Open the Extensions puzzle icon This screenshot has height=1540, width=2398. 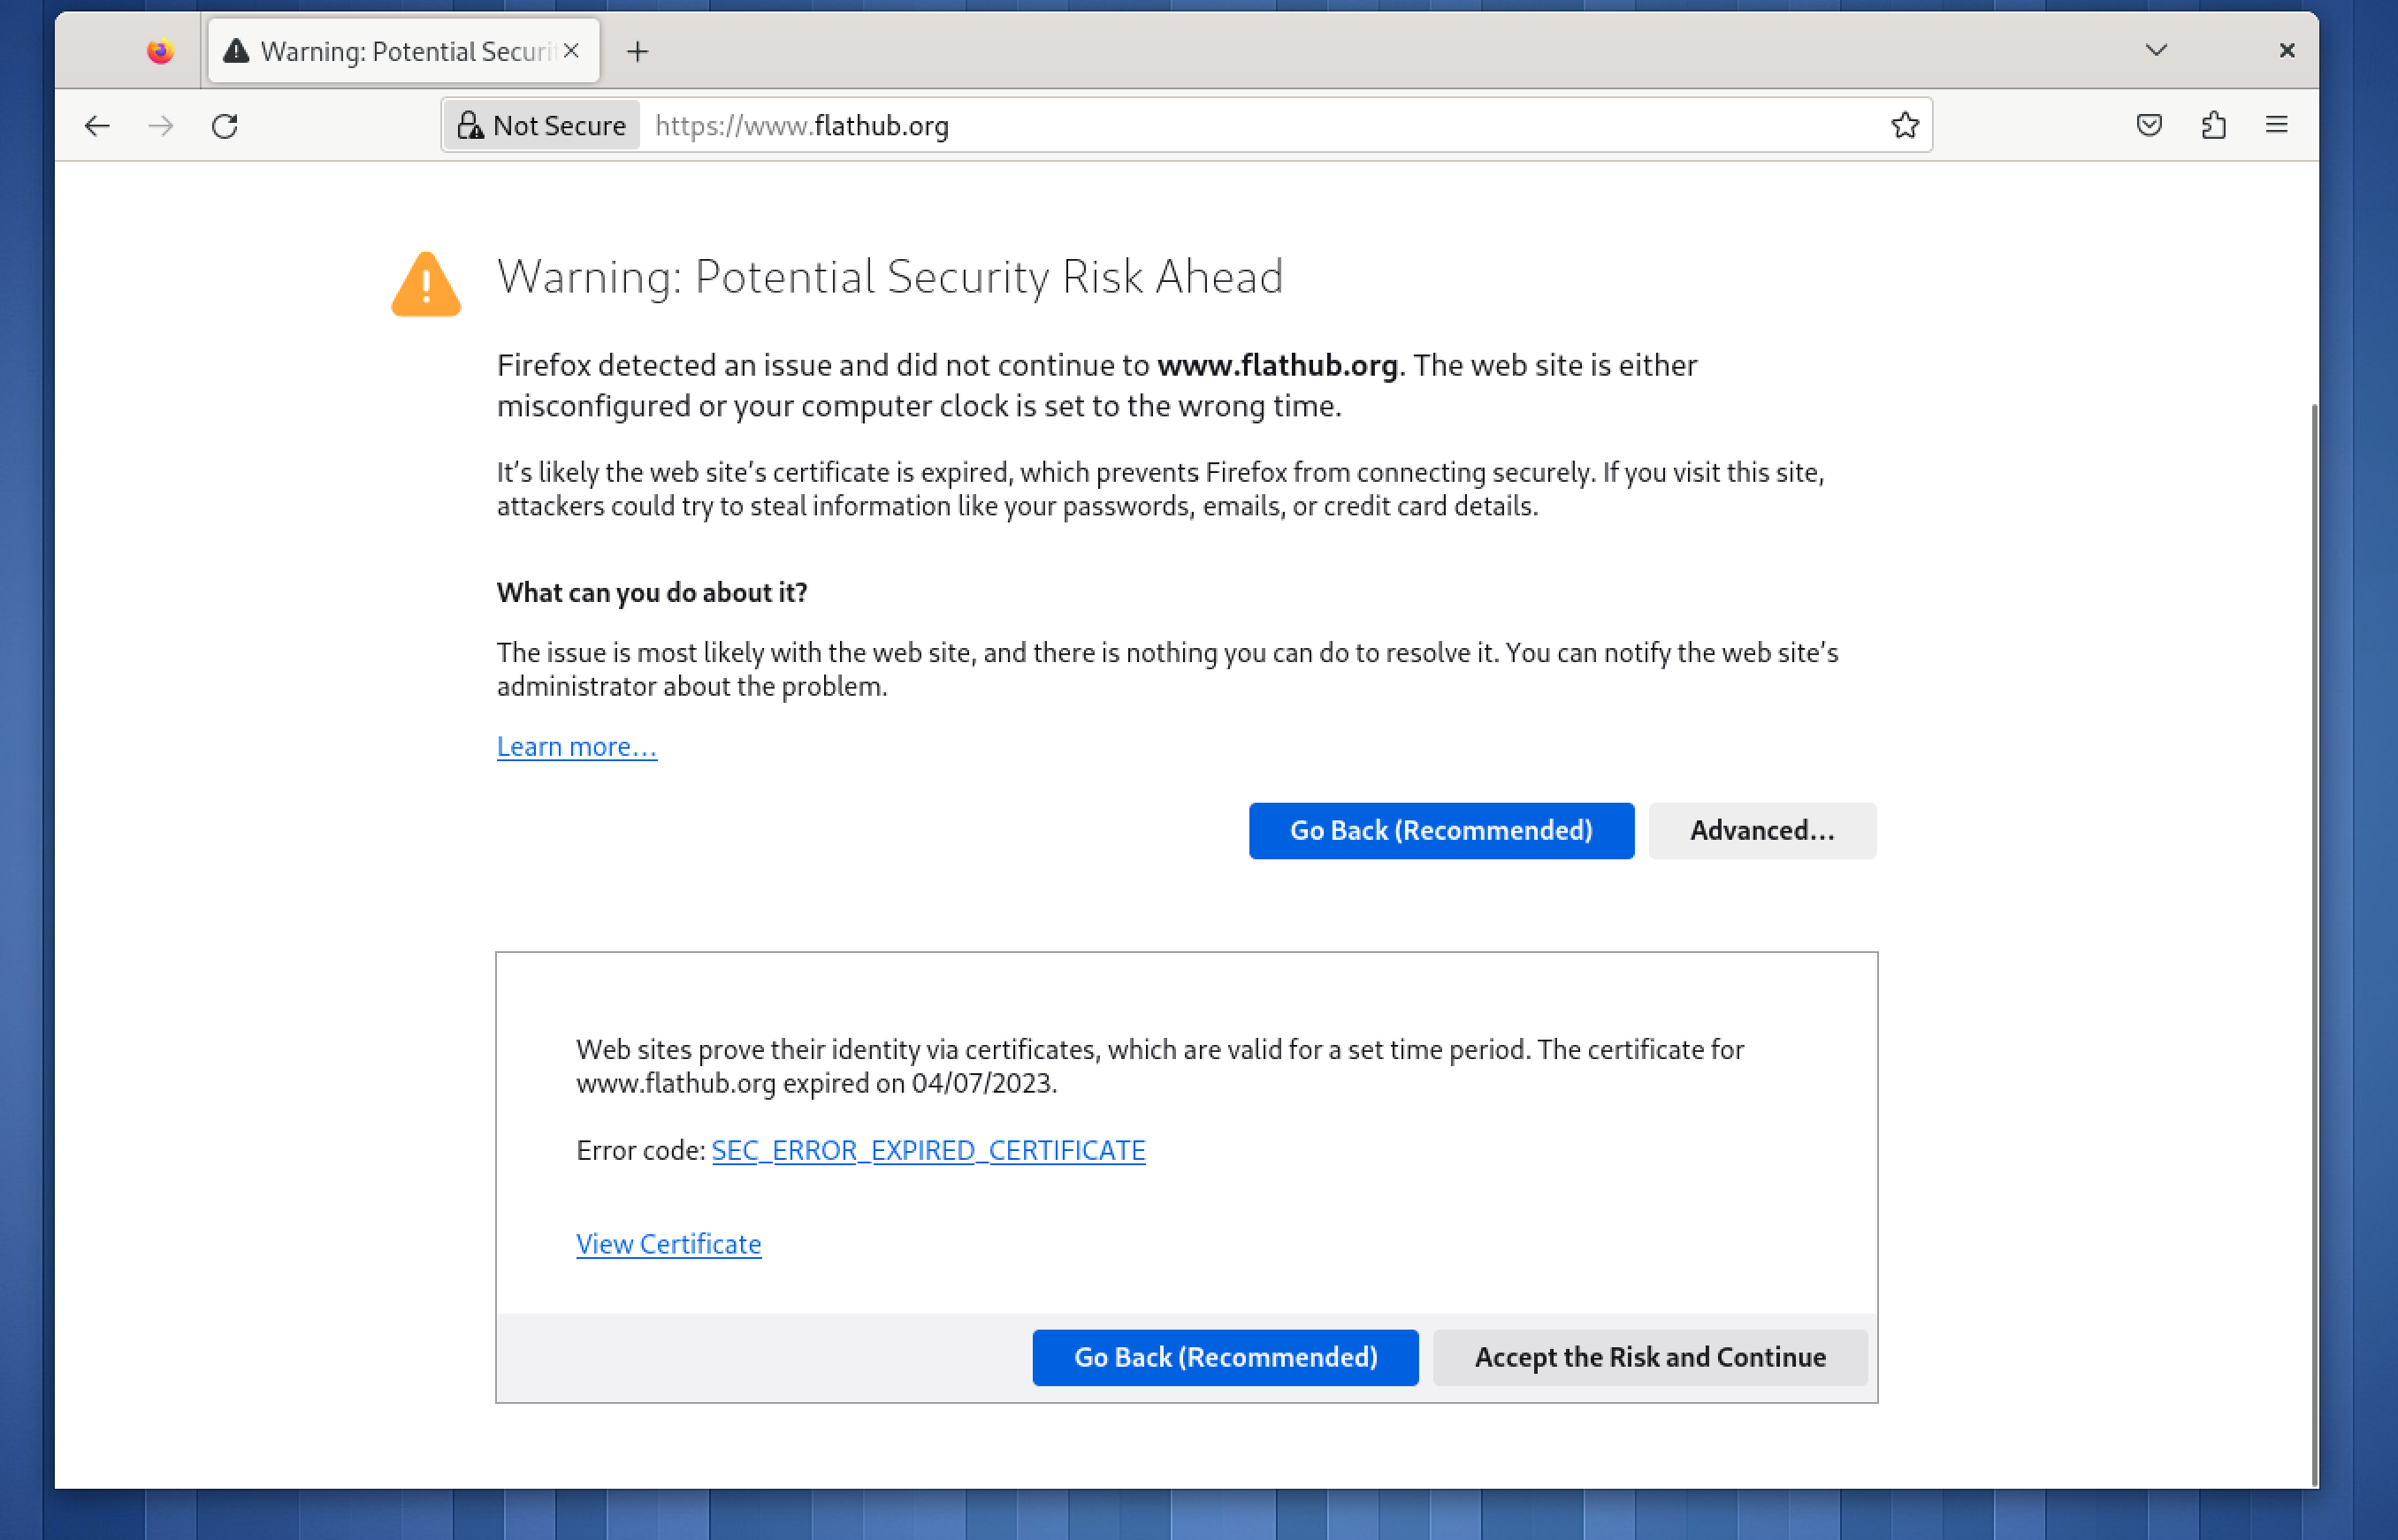(2213, 125)
